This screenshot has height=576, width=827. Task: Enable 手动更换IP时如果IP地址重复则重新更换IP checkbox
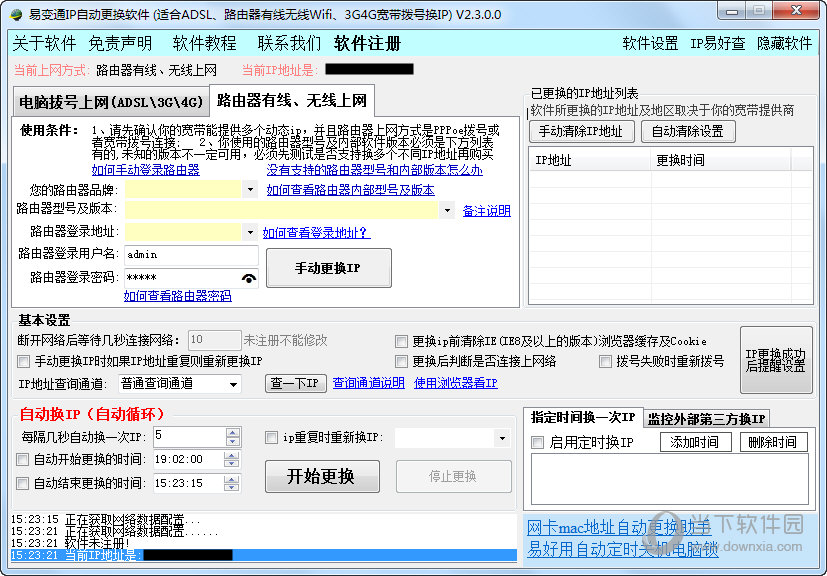23,361
